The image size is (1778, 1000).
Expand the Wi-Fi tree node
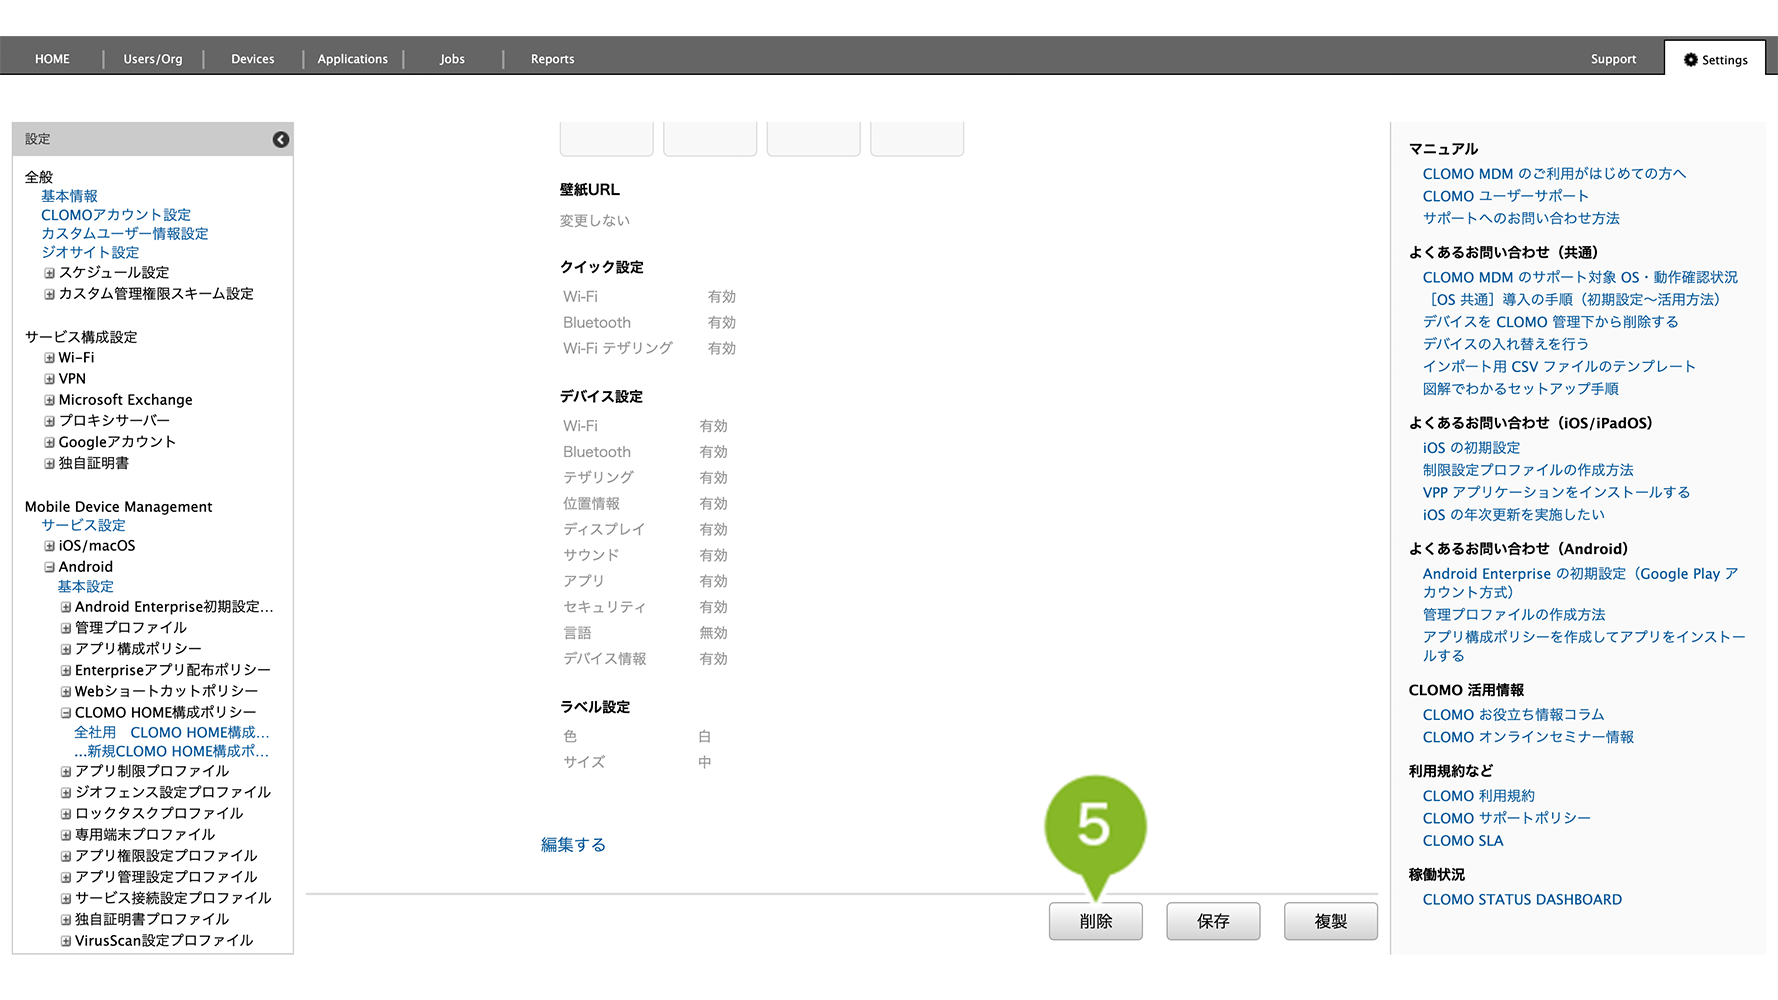(49, 358)
